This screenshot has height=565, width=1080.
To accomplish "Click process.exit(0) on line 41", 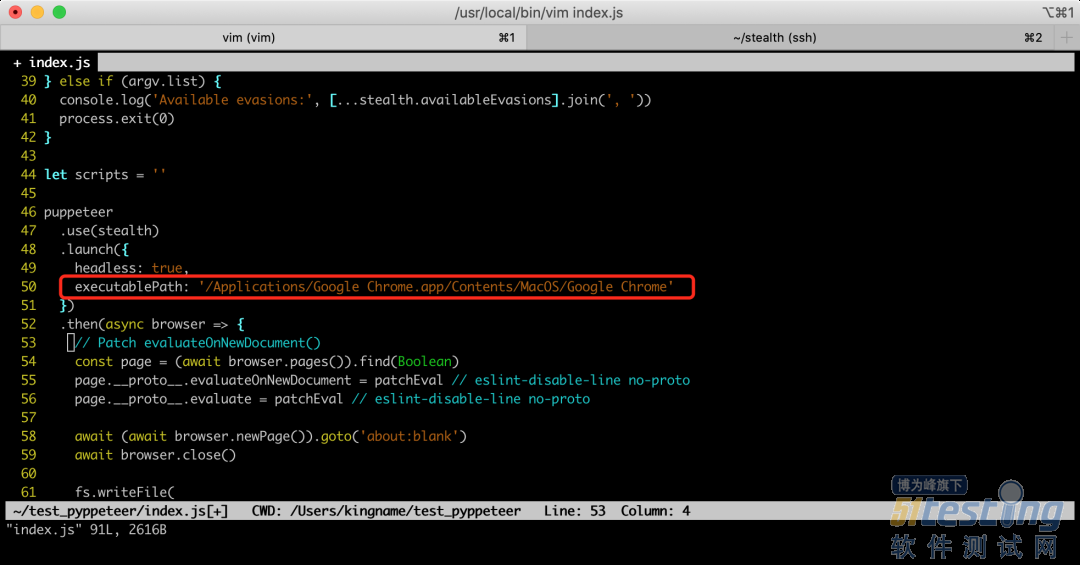I will pyautogui.click(x=117, y=119).
